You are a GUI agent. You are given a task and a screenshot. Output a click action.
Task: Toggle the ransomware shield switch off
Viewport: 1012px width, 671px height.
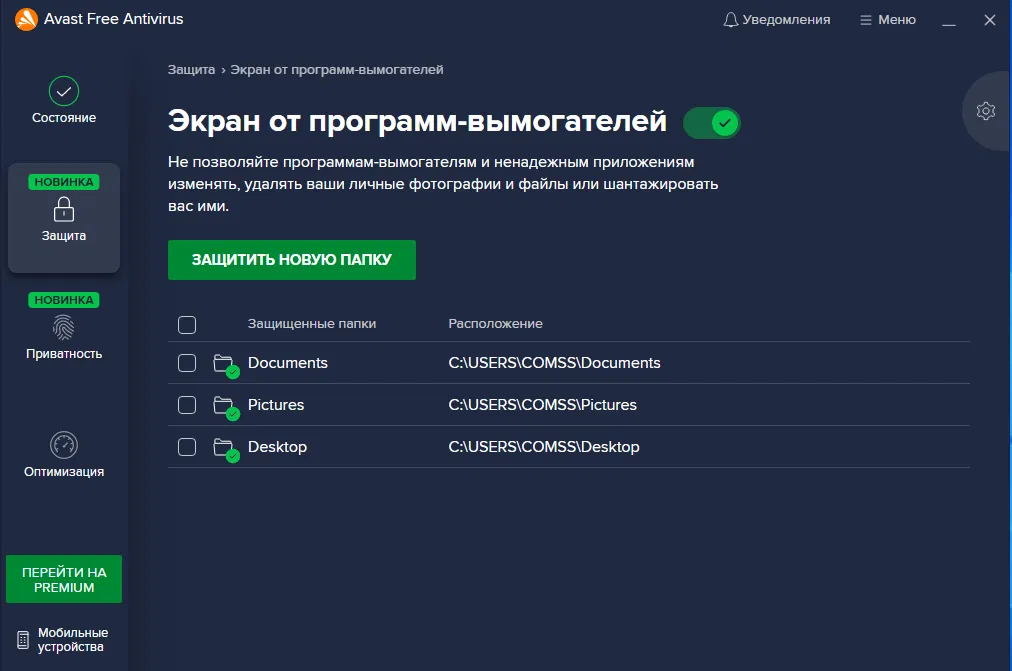point(712,123)
